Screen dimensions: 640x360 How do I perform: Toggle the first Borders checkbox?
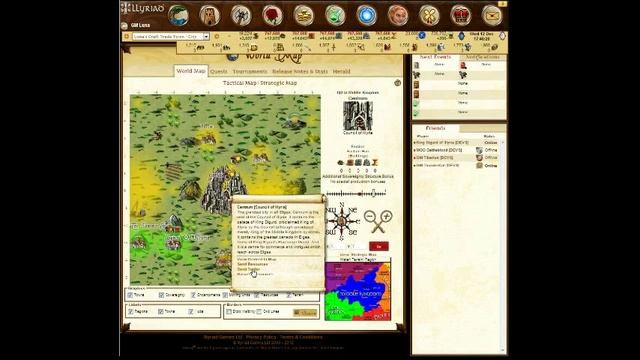click(x=229, y=311)
